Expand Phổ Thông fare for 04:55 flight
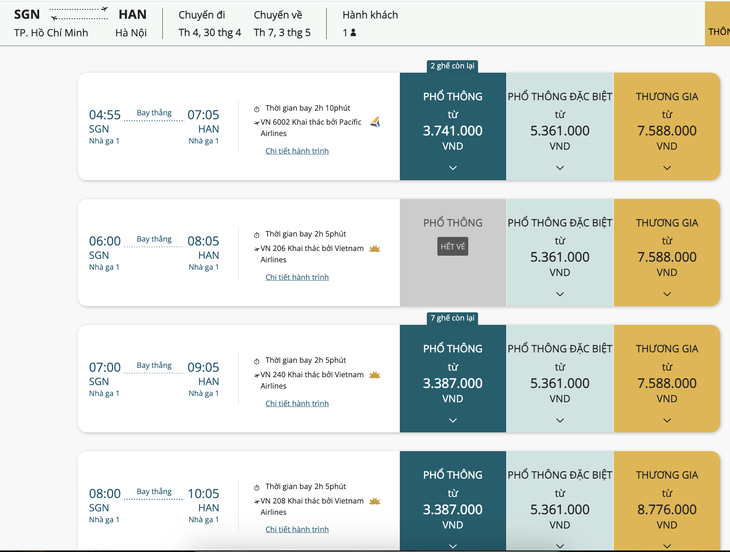Screen dimensions: 730x552 pos(453,168)
